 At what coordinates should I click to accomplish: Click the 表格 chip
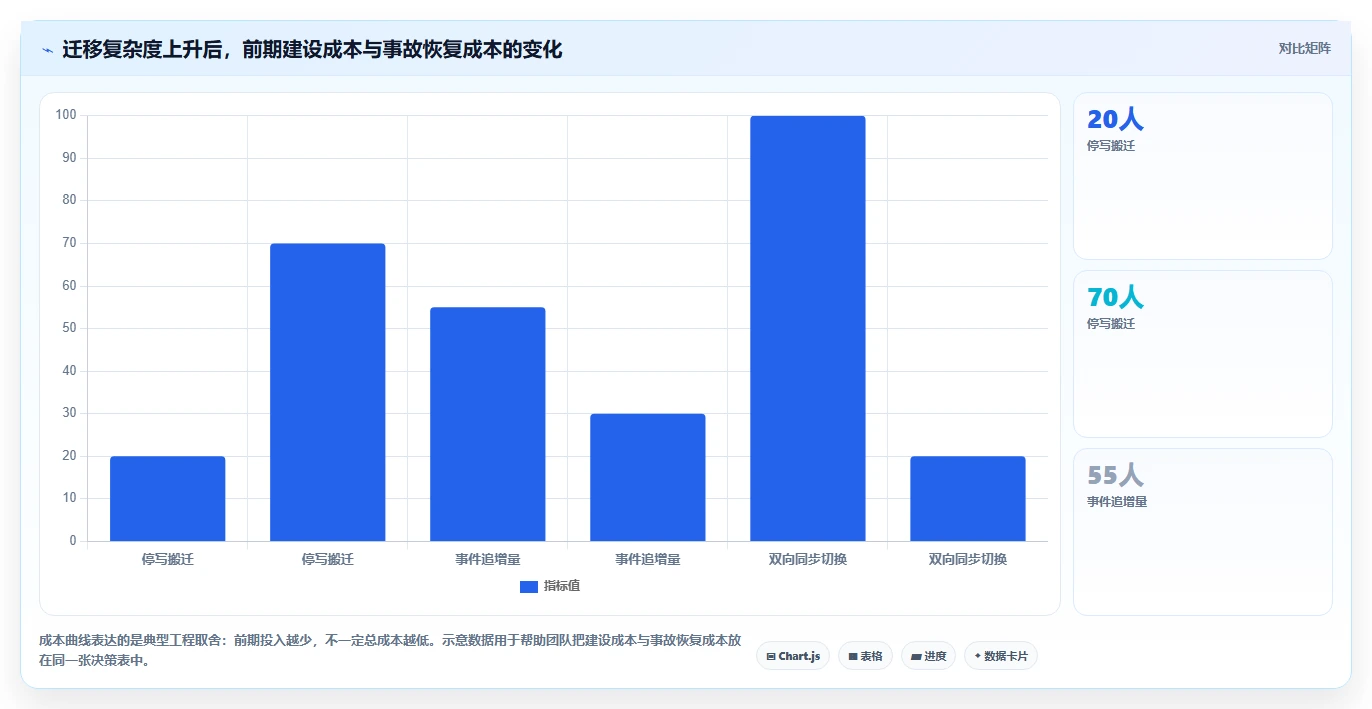click(865, 656)
